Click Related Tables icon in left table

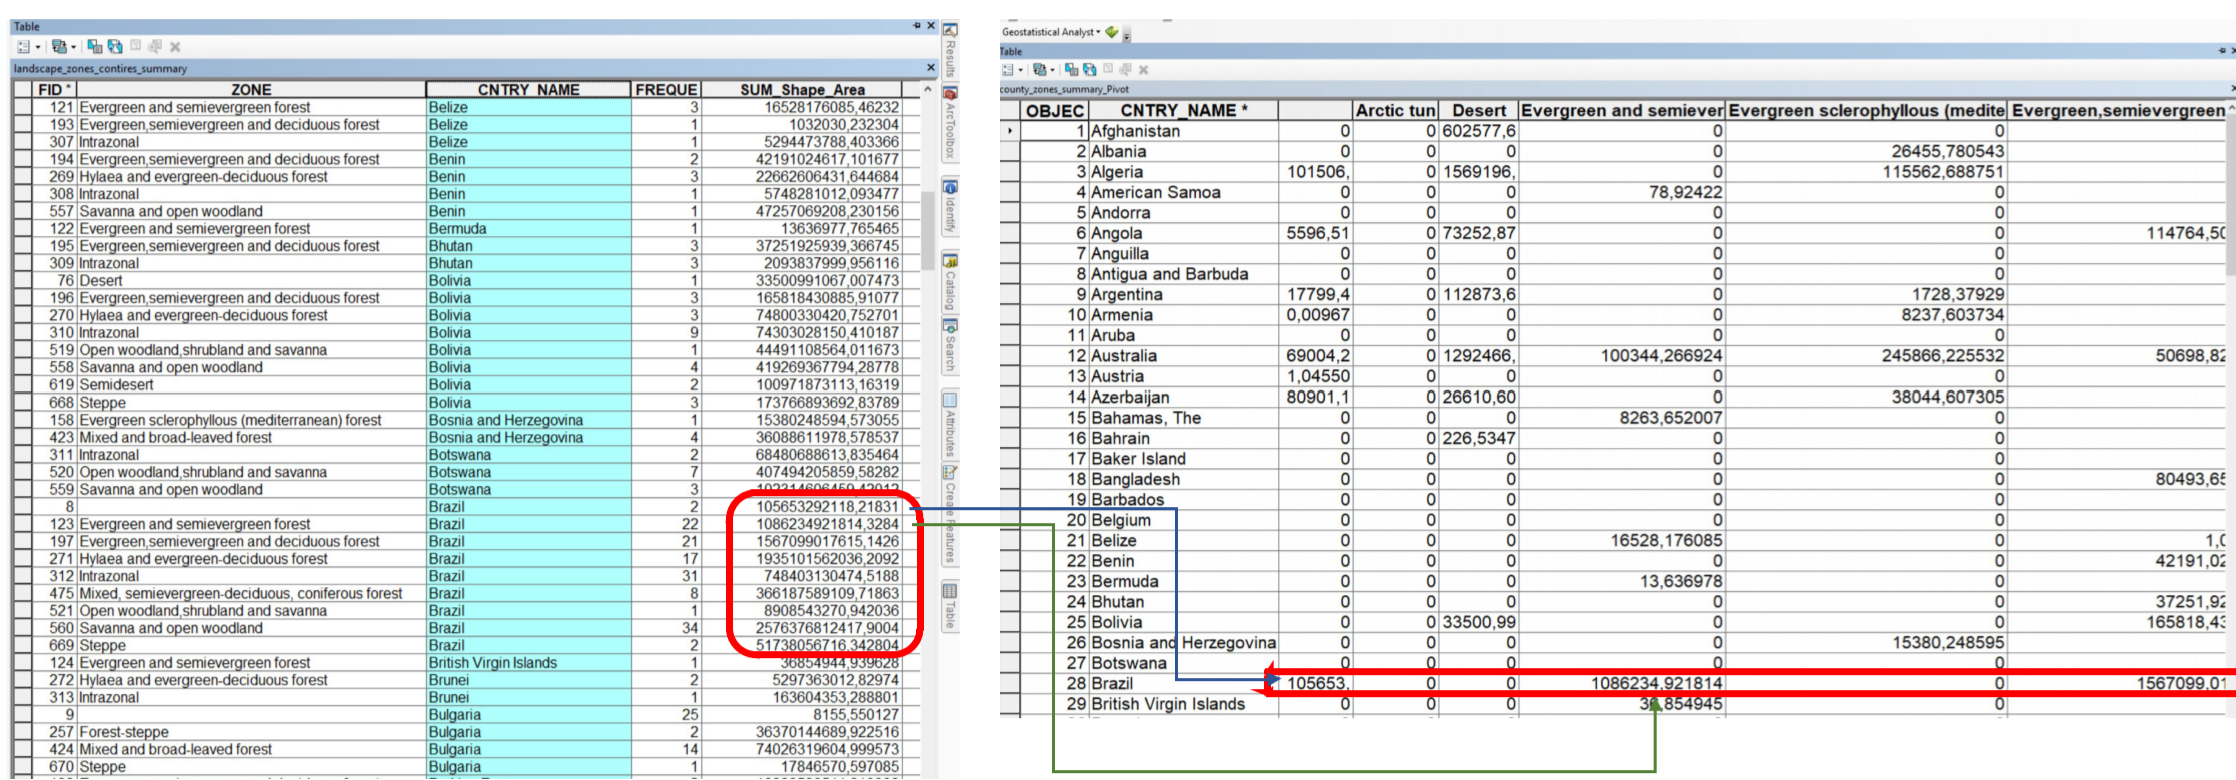click(x=59, y=47)
